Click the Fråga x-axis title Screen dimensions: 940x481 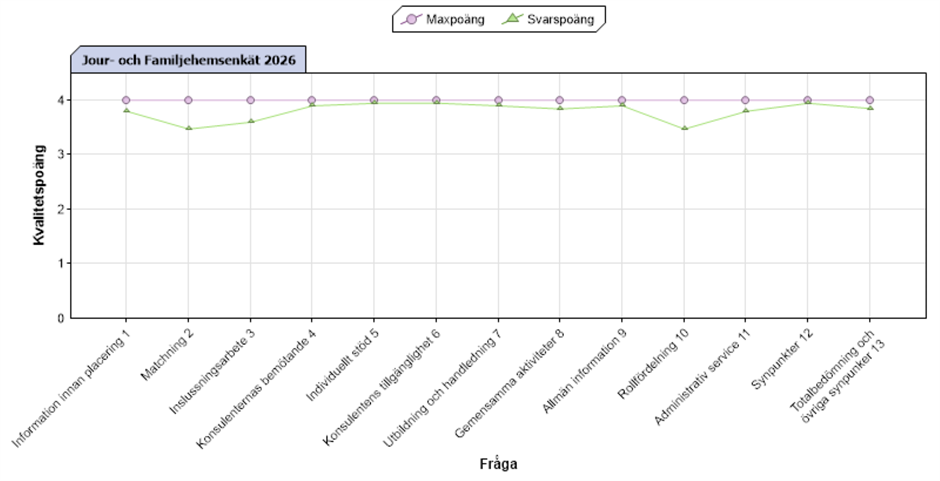coord(498,464)
